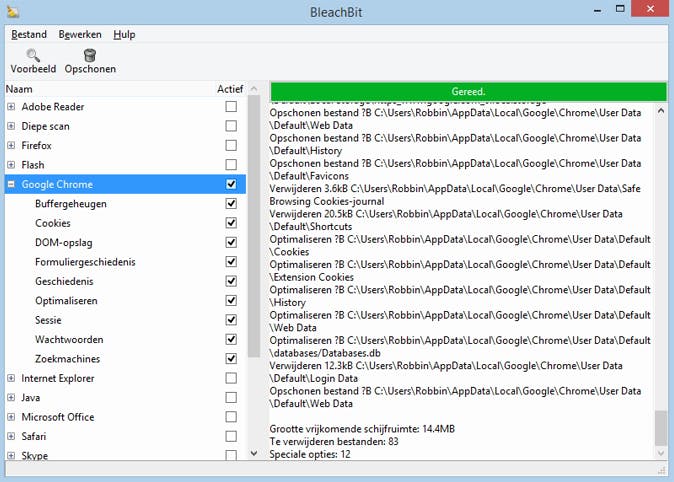Open the Hulp menu
Screen dimensions: 674x482
pyautogui.click(x=124, y=34)
